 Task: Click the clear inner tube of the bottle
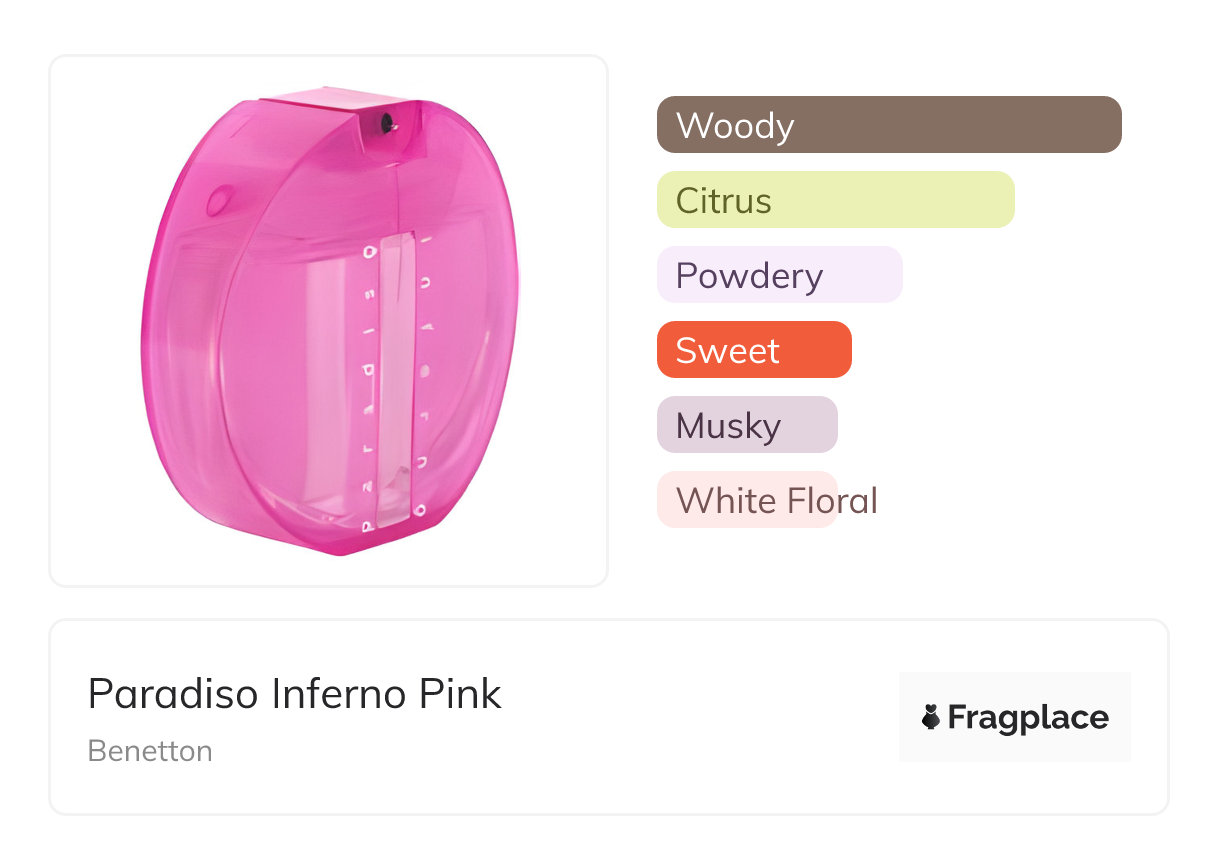pyautogui.click(x=397, y=380)
